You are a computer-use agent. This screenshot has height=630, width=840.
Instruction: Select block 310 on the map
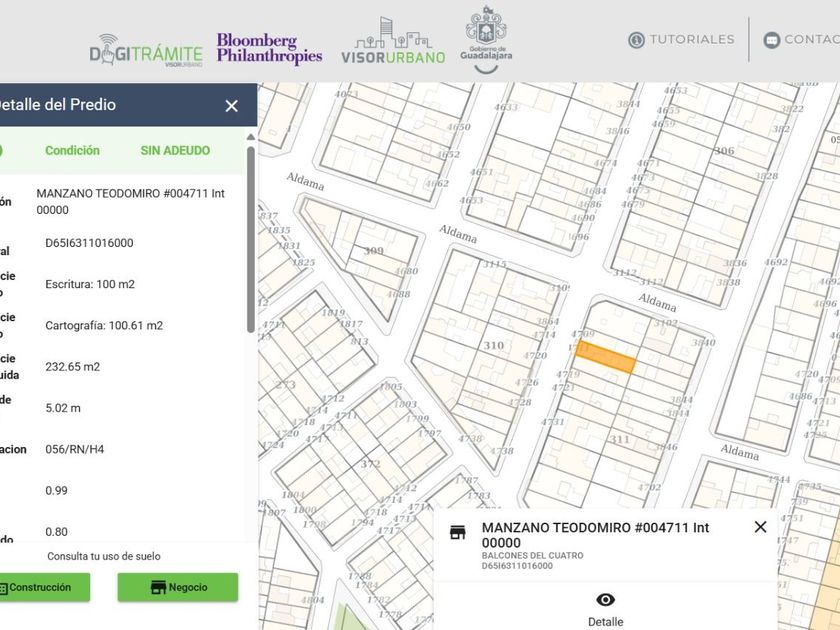click(x=493, y=345)
